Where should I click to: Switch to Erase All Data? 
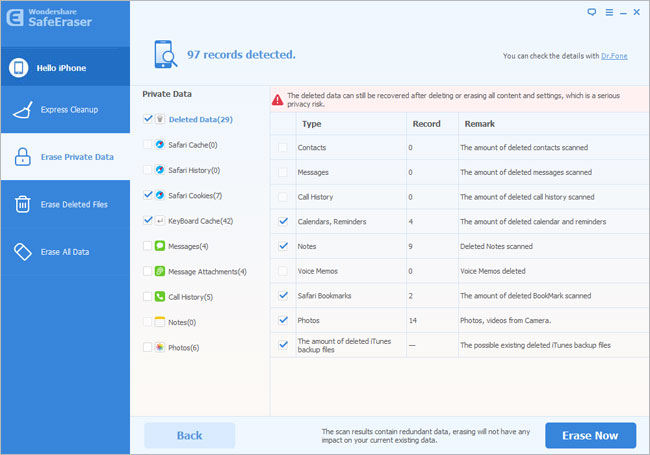(65, 252)
